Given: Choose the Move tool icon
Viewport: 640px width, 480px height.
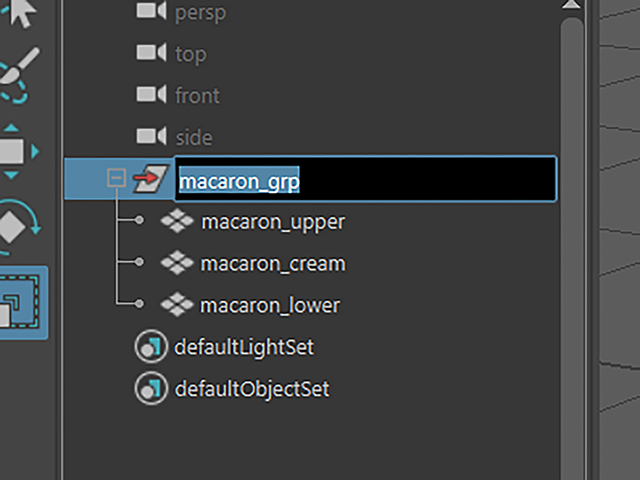Looking at the screenshot, I should tap(18, 151).
